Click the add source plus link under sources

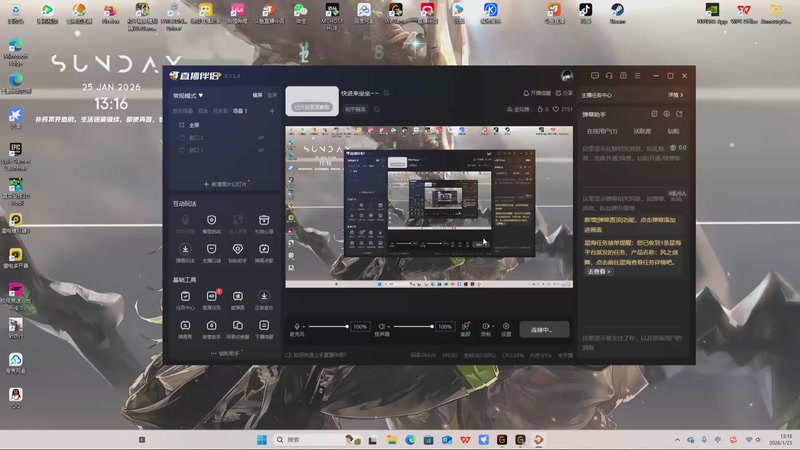[225, 184]
